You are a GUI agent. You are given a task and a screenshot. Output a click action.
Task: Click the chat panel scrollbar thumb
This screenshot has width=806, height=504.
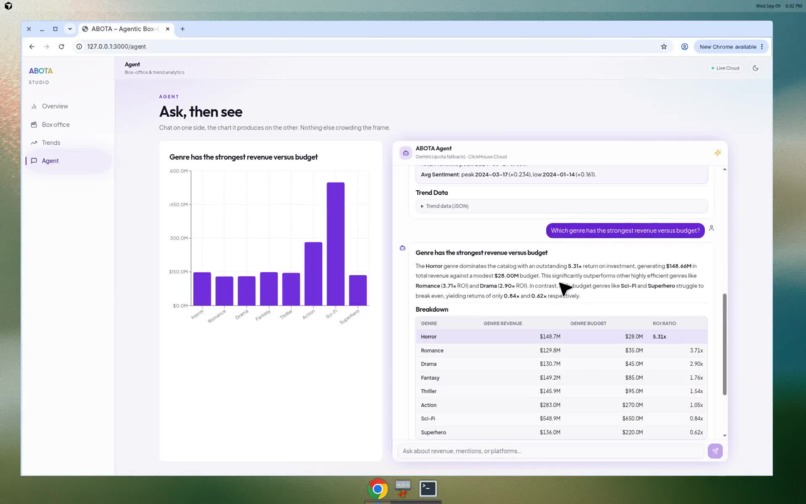pos(725,344)
